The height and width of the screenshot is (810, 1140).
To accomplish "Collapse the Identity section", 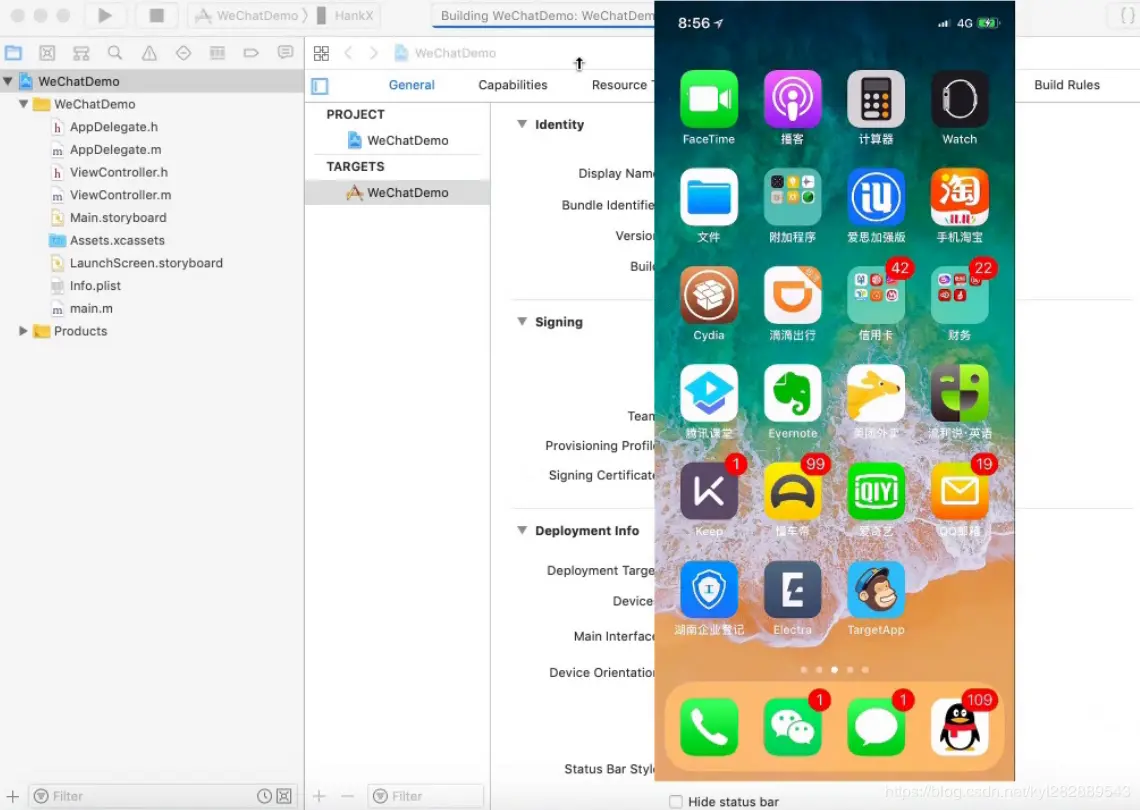I will pos(521,124).
